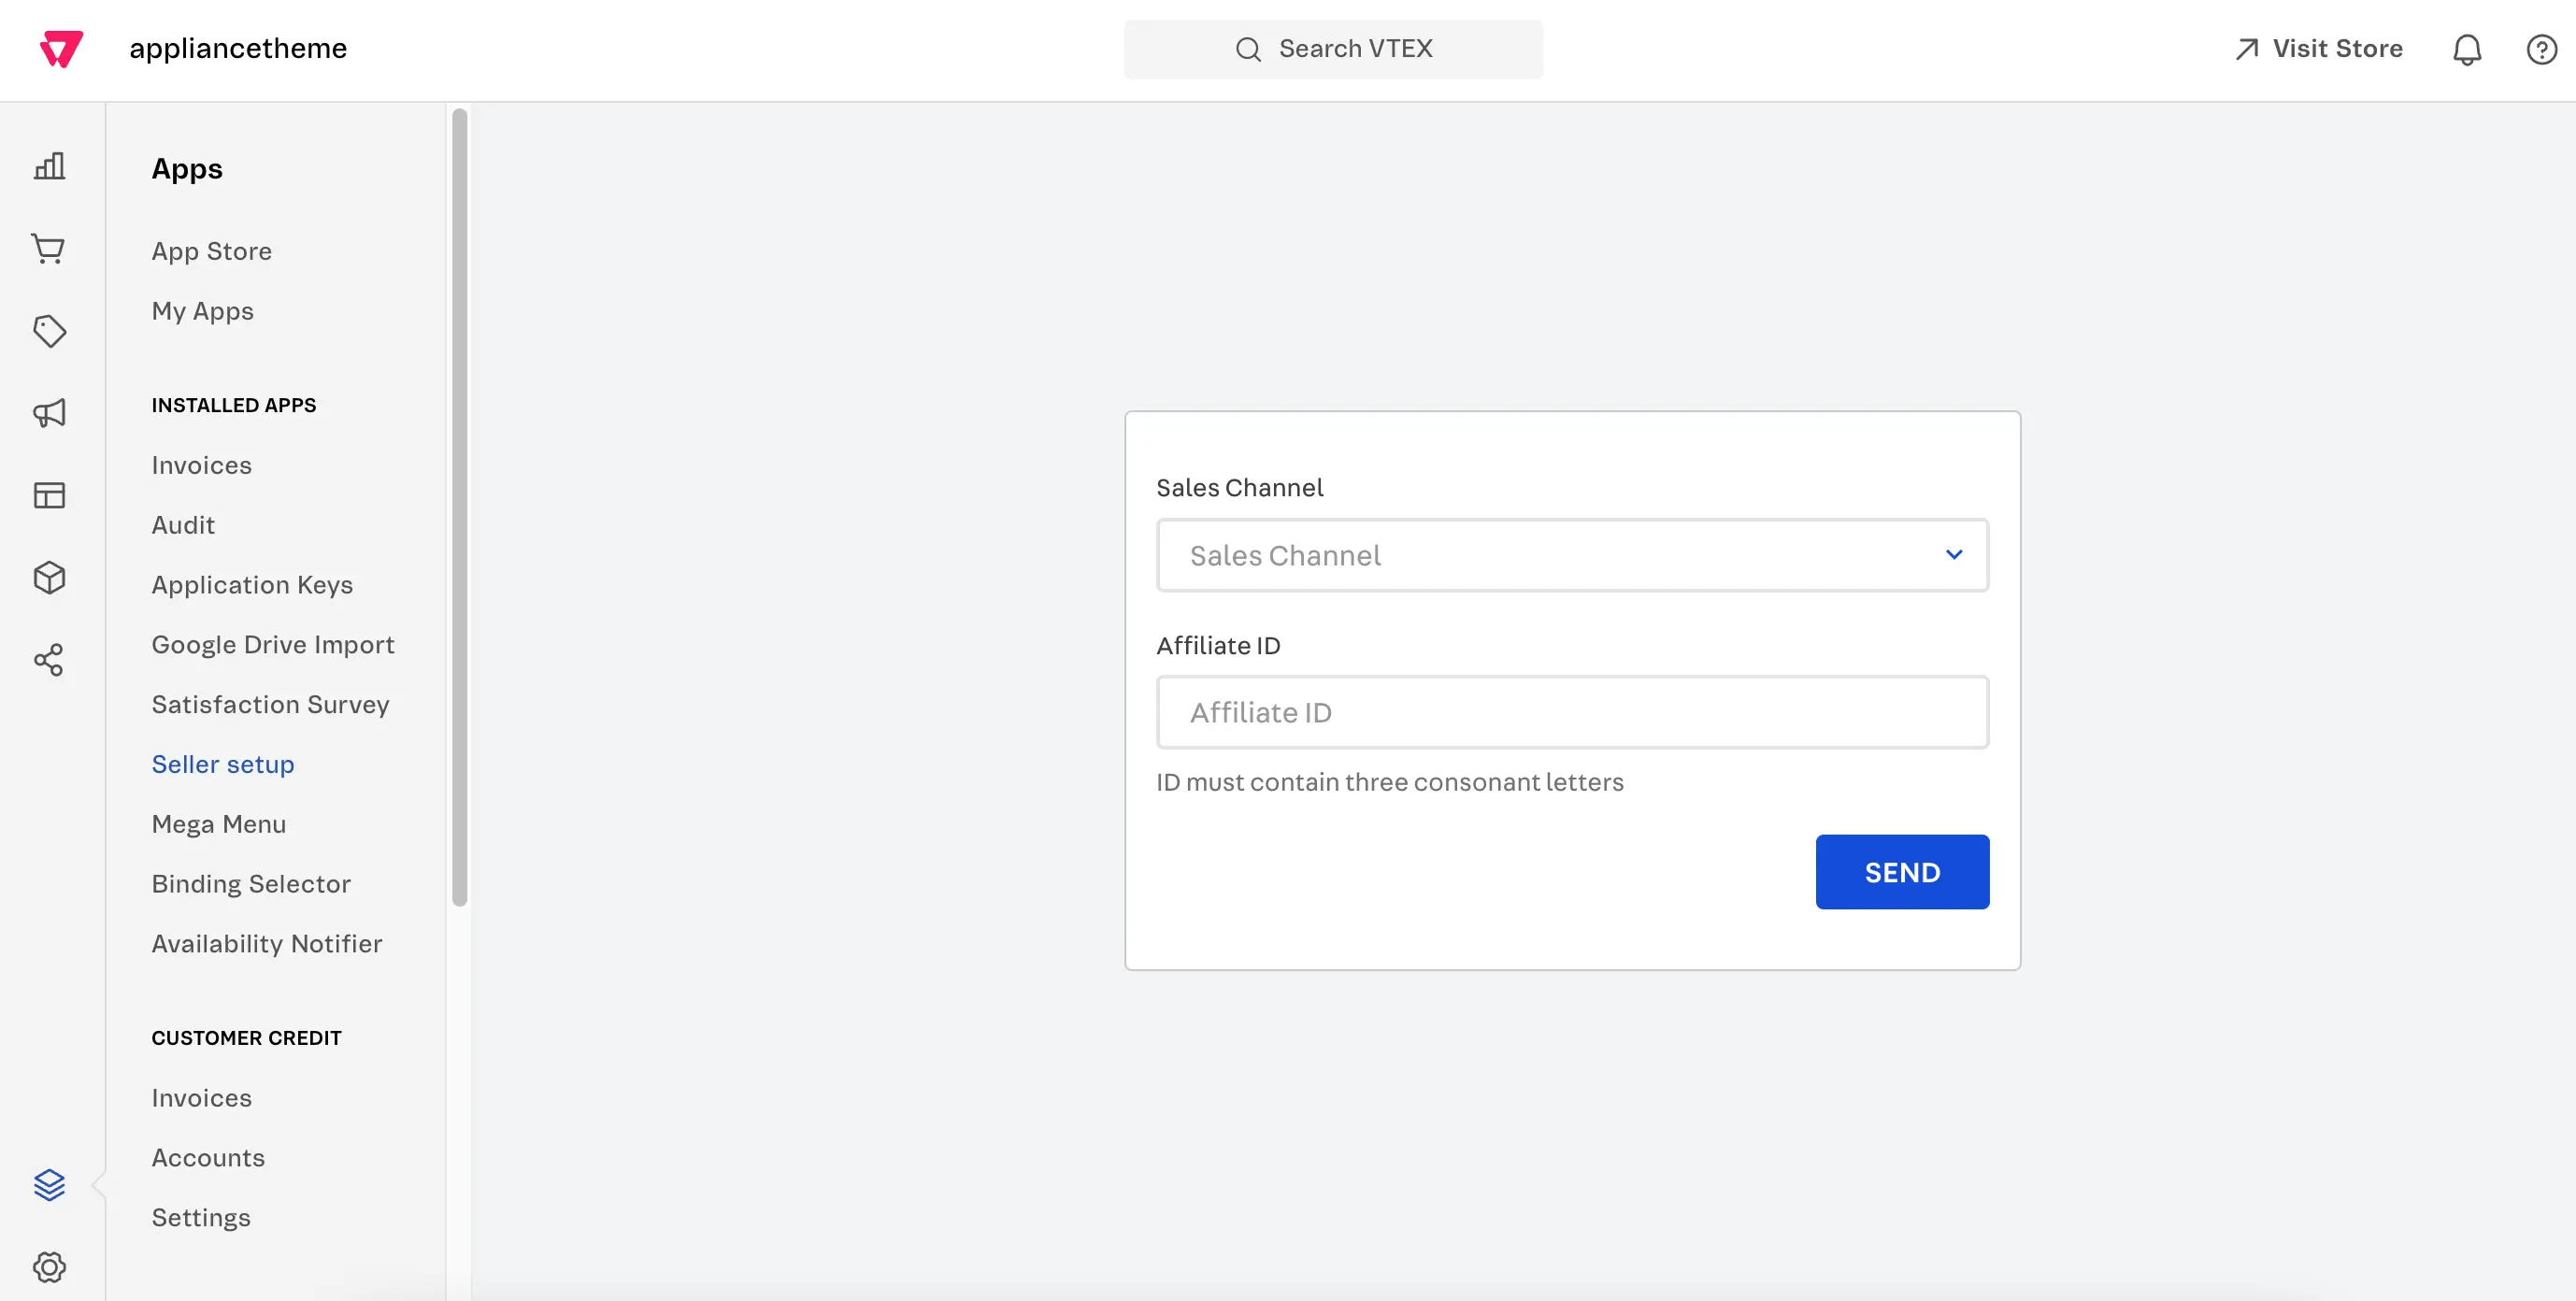Open the analytics dashboard icon
2576x1301 pixels.
coord(49,166)
